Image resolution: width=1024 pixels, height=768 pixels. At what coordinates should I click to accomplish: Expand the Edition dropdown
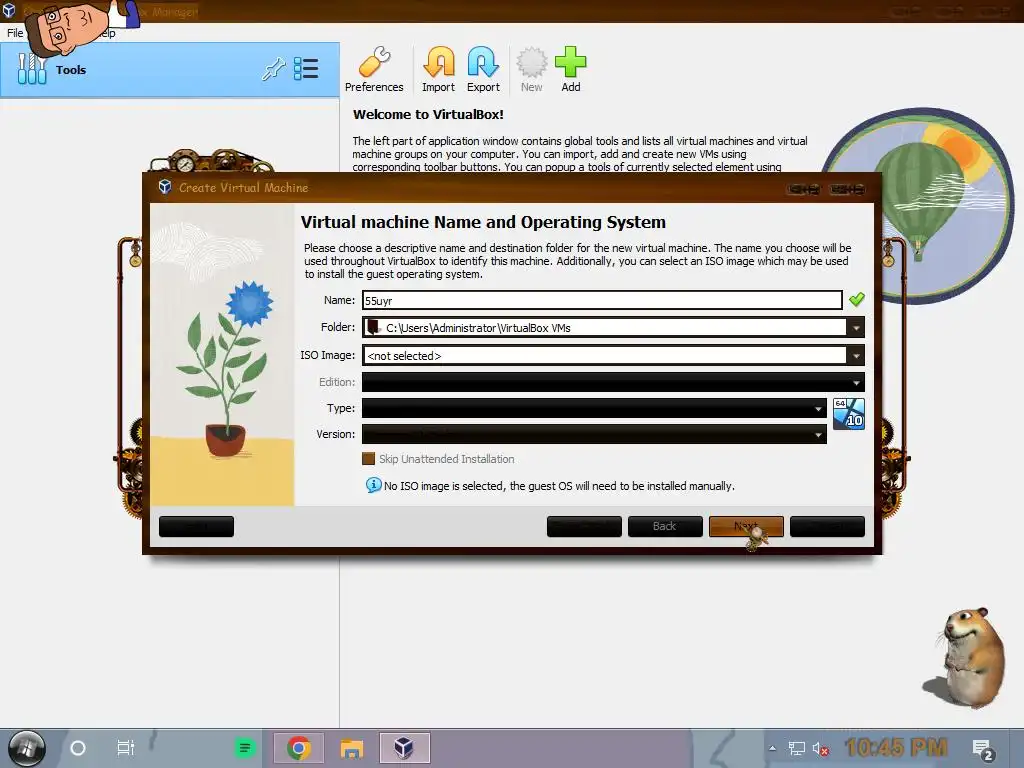[x=856, y=382]
